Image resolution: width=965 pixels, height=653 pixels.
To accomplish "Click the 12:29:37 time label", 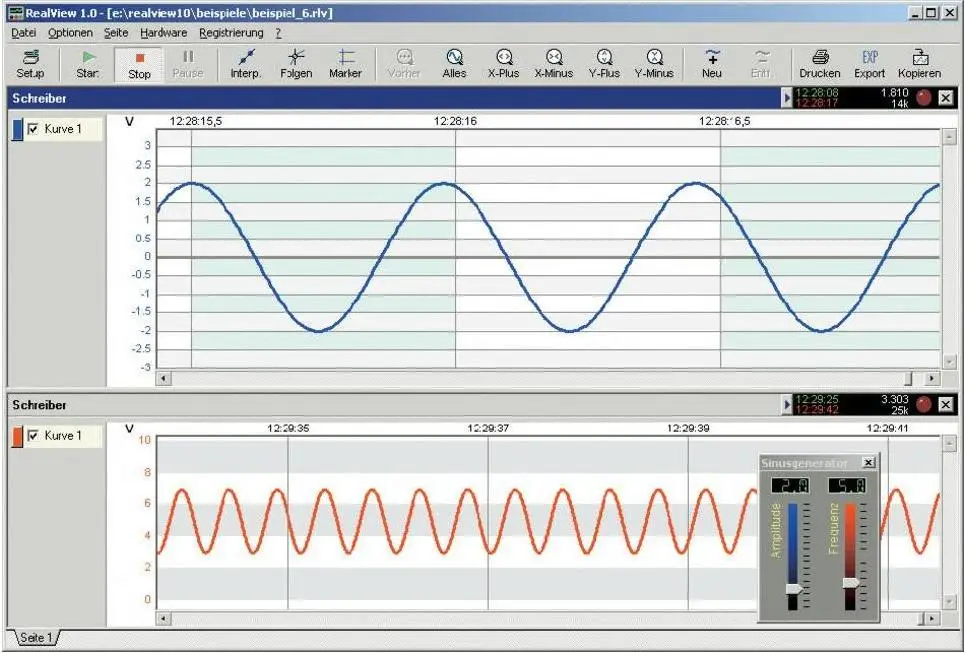I will tap(488, 428).
